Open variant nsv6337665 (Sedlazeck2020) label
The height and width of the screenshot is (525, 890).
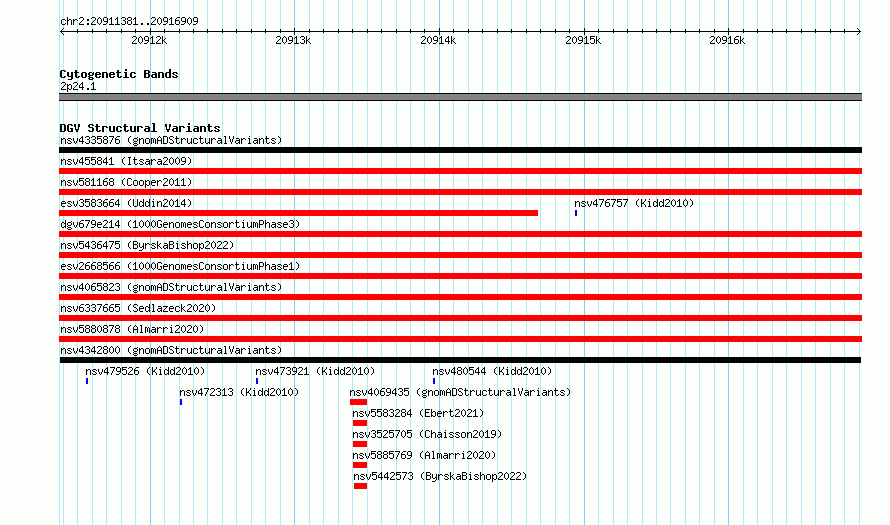[138, 308]
